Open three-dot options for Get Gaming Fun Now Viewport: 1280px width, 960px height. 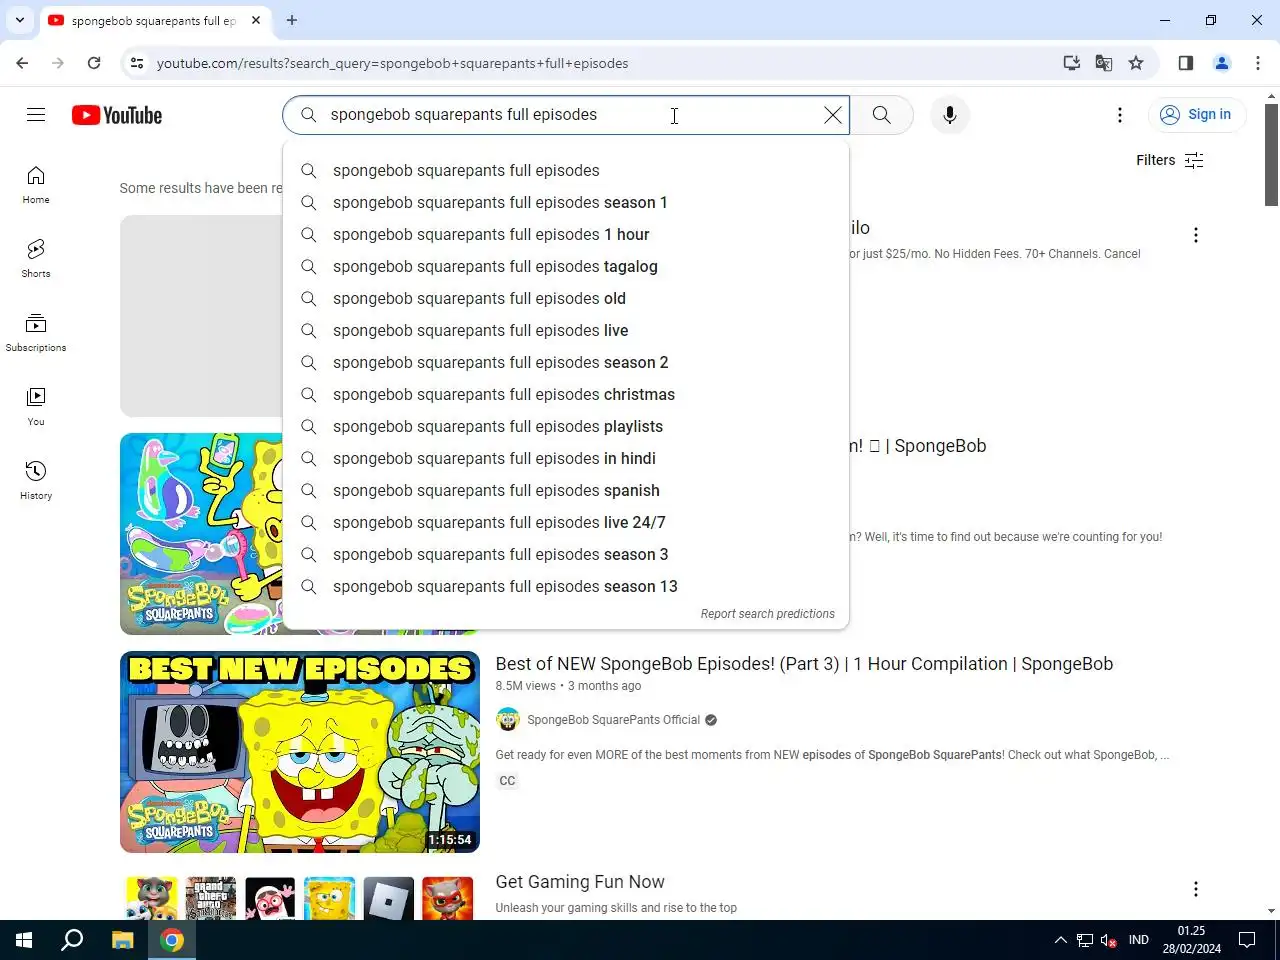click(1196, 889)
